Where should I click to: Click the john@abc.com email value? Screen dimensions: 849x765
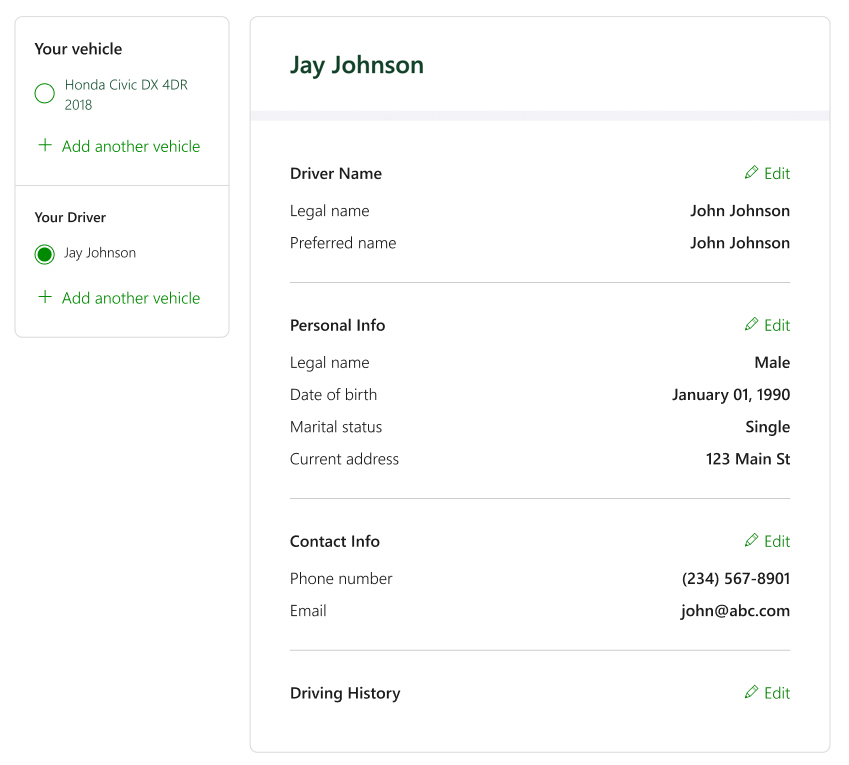[x=735, y=611]
